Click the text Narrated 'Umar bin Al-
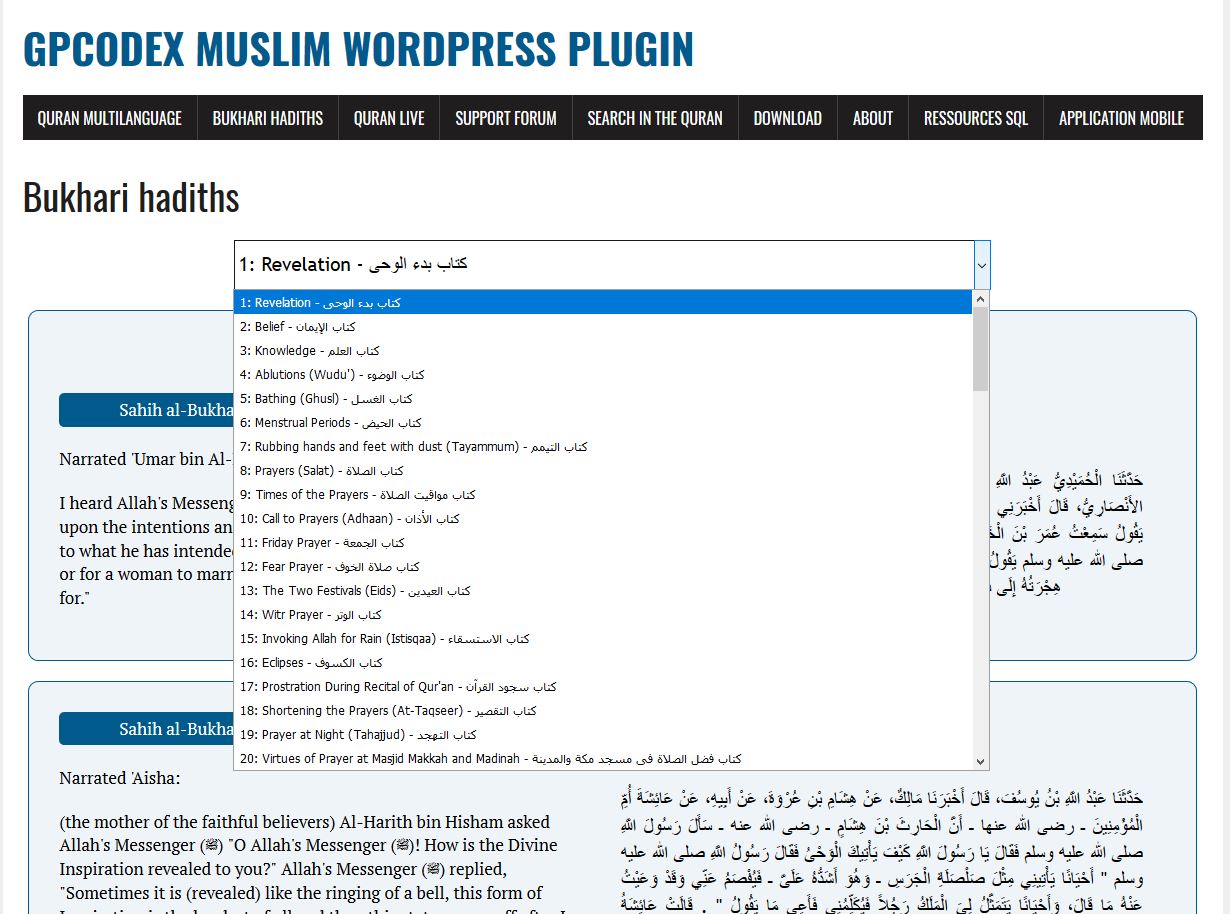The height and width of the screenshot is (914, 1230). pyautogui.click(x=146, y=459)
